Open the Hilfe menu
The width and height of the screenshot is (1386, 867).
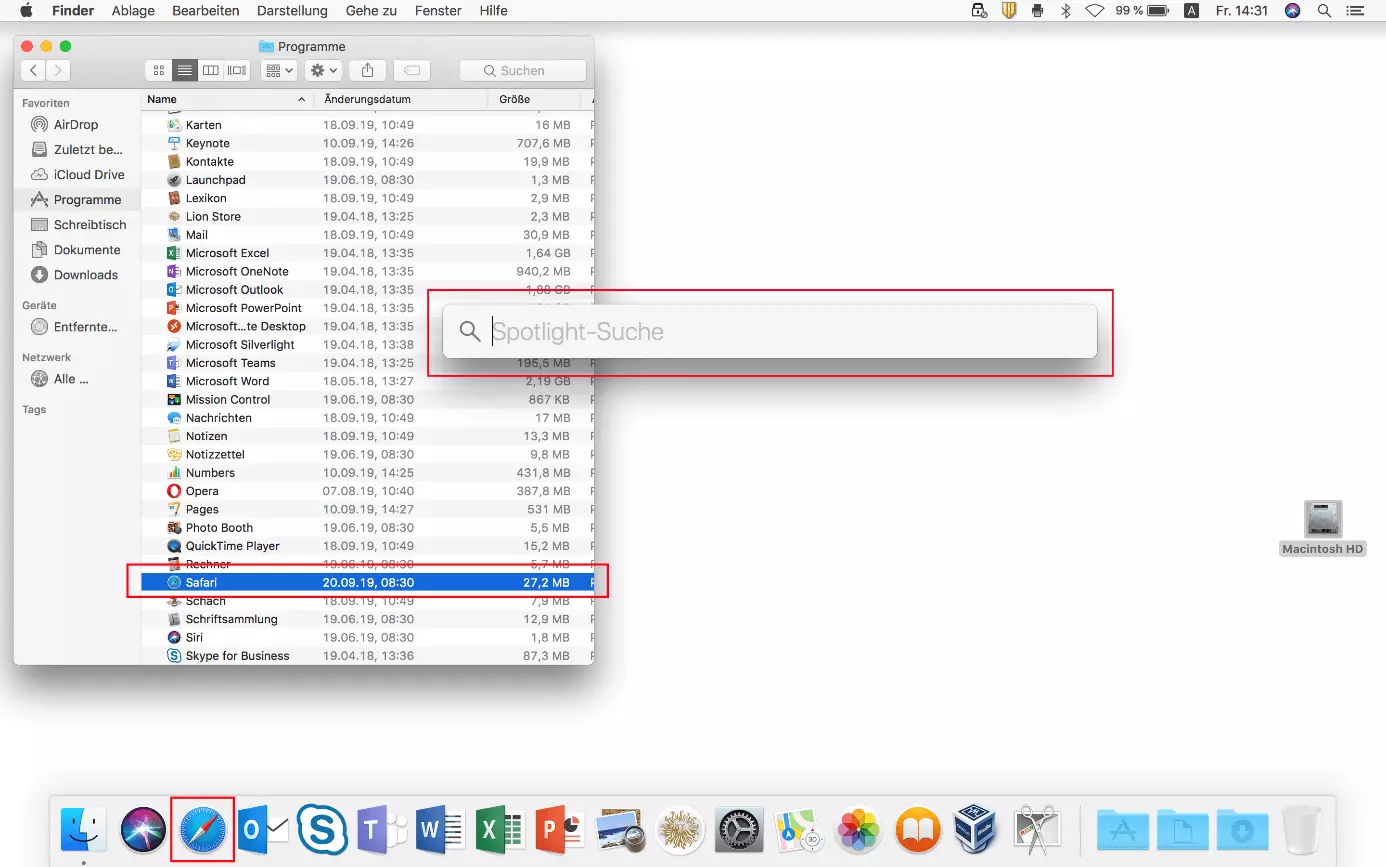[493, 11]
